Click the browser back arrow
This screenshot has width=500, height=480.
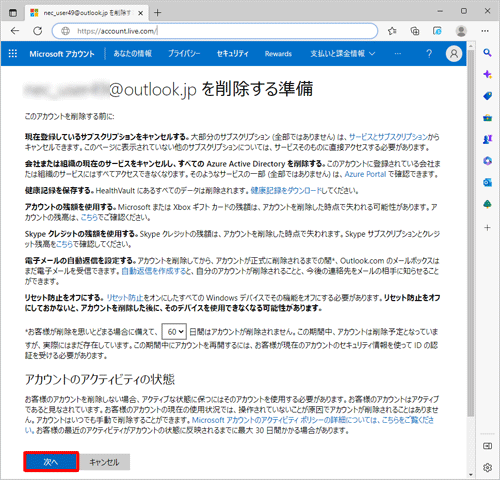[15, 31]
